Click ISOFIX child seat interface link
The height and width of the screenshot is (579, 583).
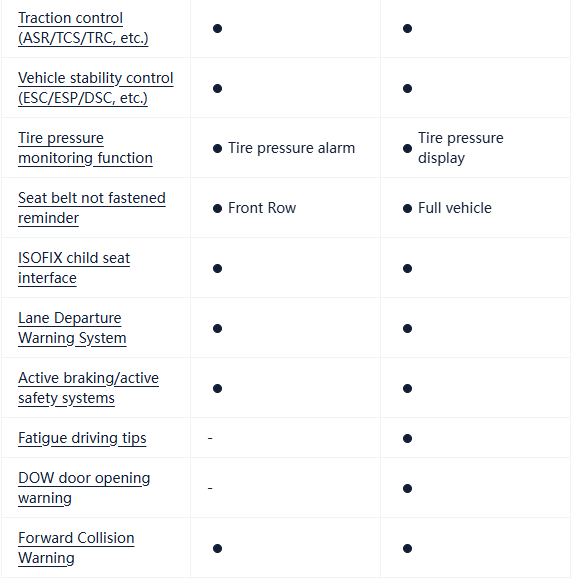pyautogui.click(x=74, y=268)
